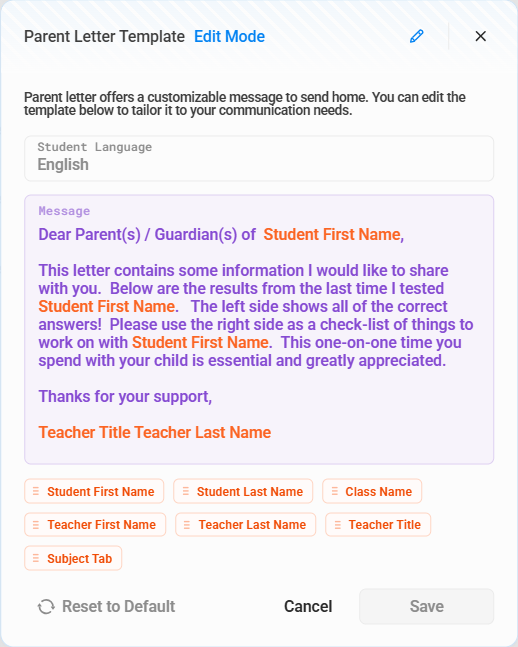
Task: Select the Student Last Name placeholder chip
Action: [x=243, y=491]
